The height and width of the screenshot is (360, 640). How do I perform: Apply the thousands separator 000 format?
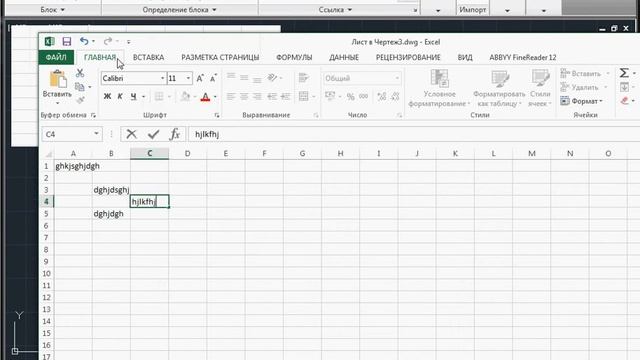[363, 96]
